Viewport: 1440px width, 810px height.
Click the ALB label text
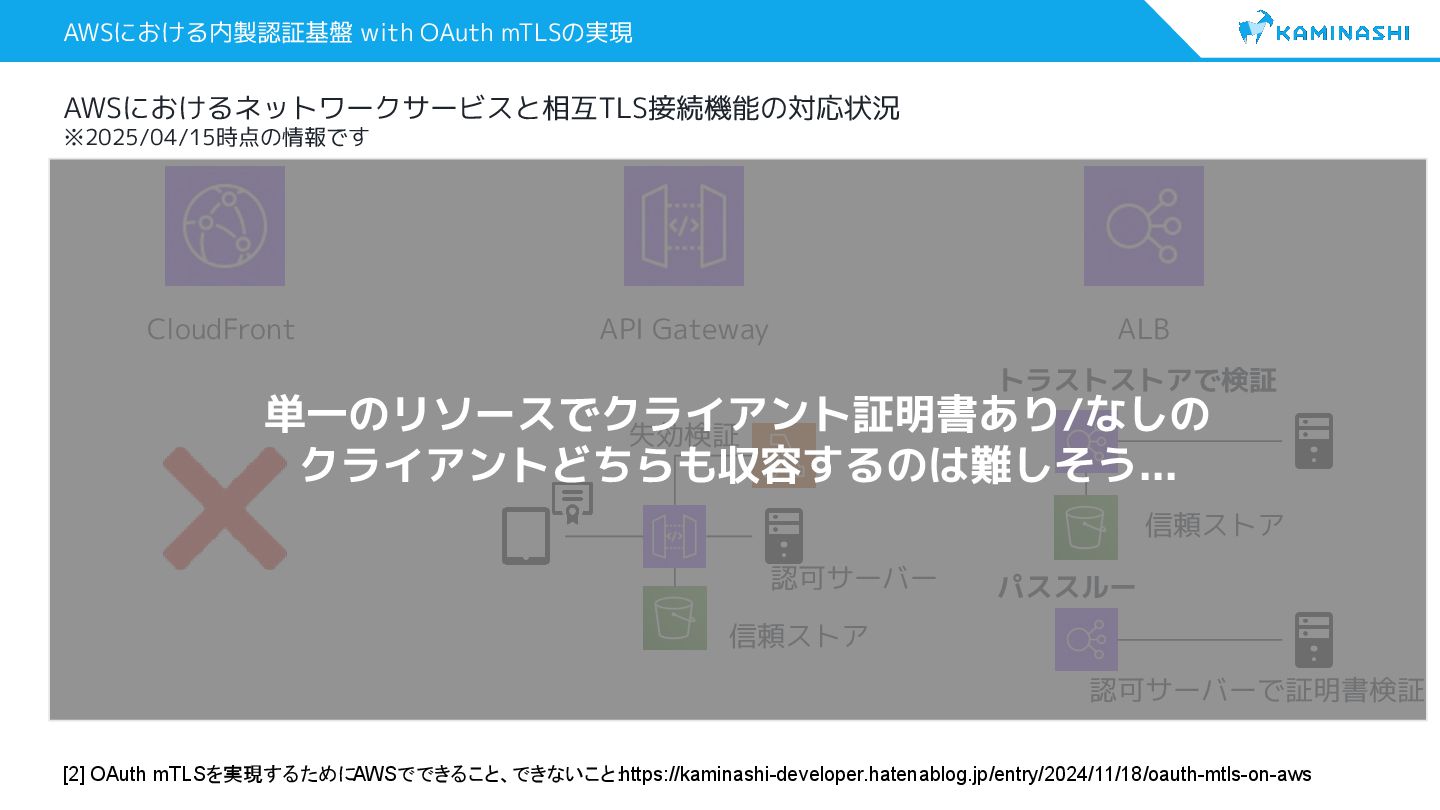[1144, 329]
